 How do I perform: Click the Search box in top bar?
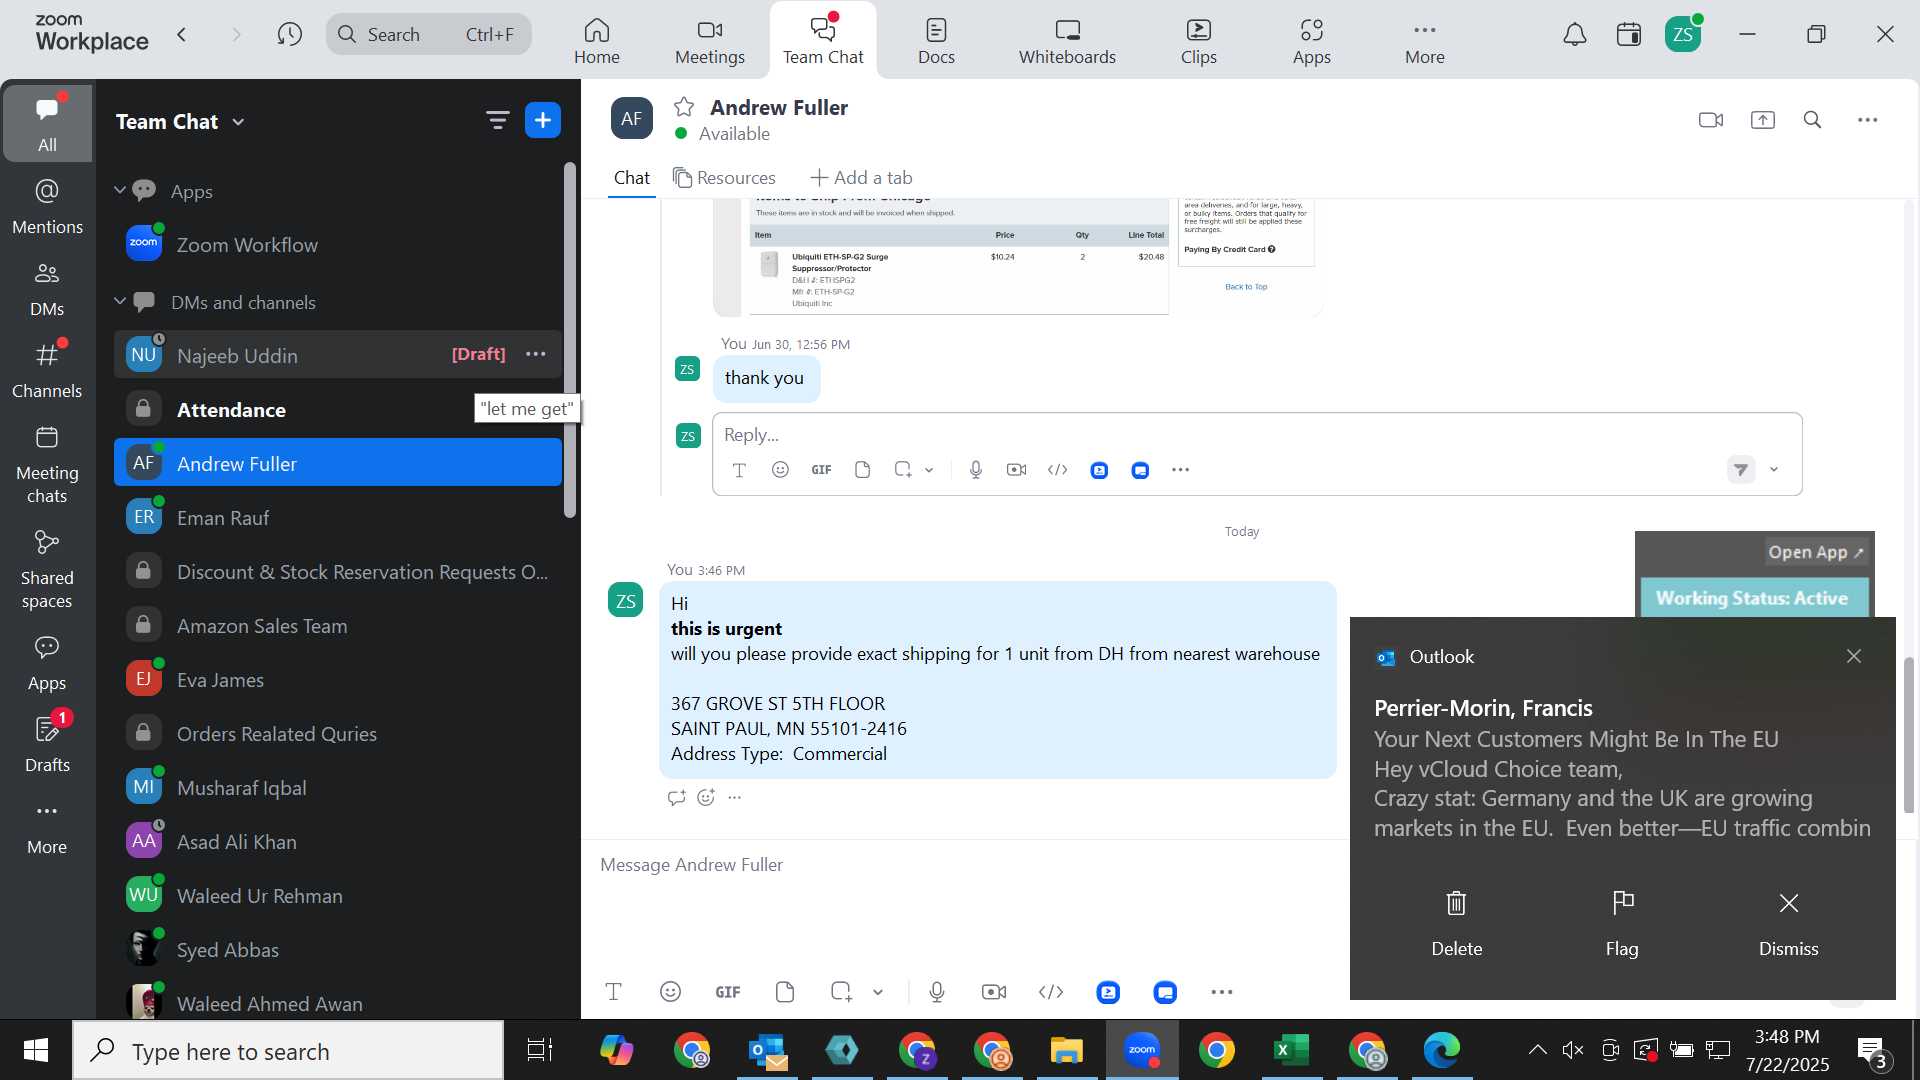pos(429,35)
